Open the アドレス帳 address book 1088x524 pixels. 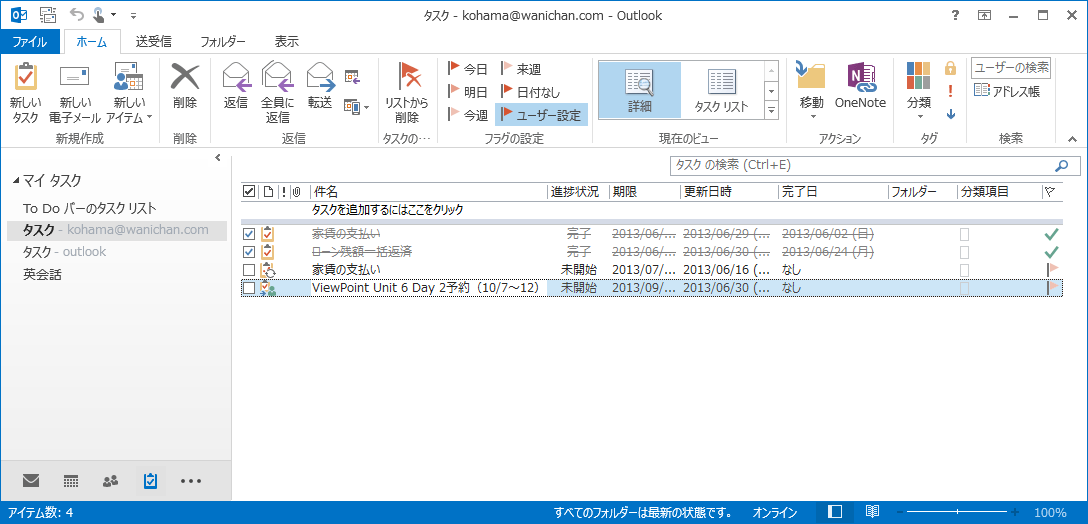pos(1008,91)
